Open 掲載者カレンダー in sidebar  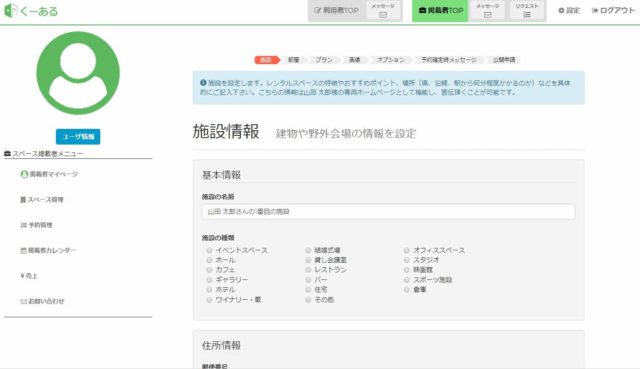coord(48,250)
